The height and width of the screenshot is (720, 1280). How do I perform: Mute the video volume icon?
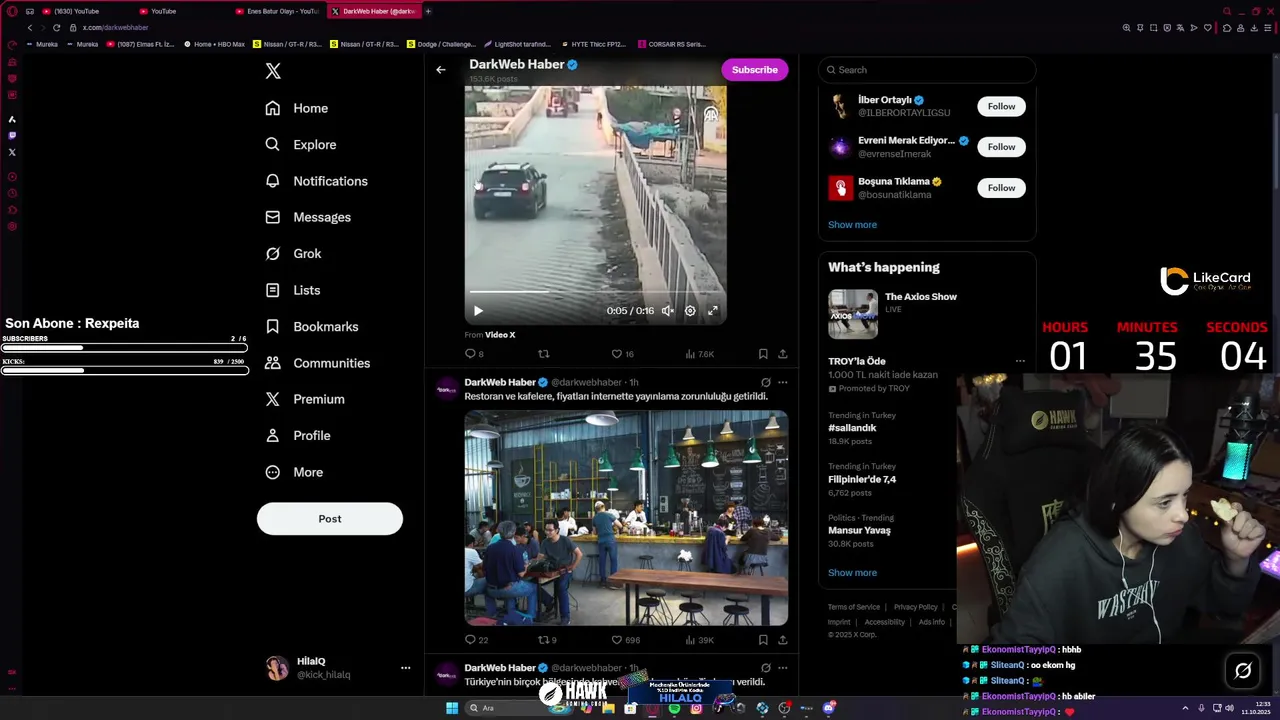point(667,311)
